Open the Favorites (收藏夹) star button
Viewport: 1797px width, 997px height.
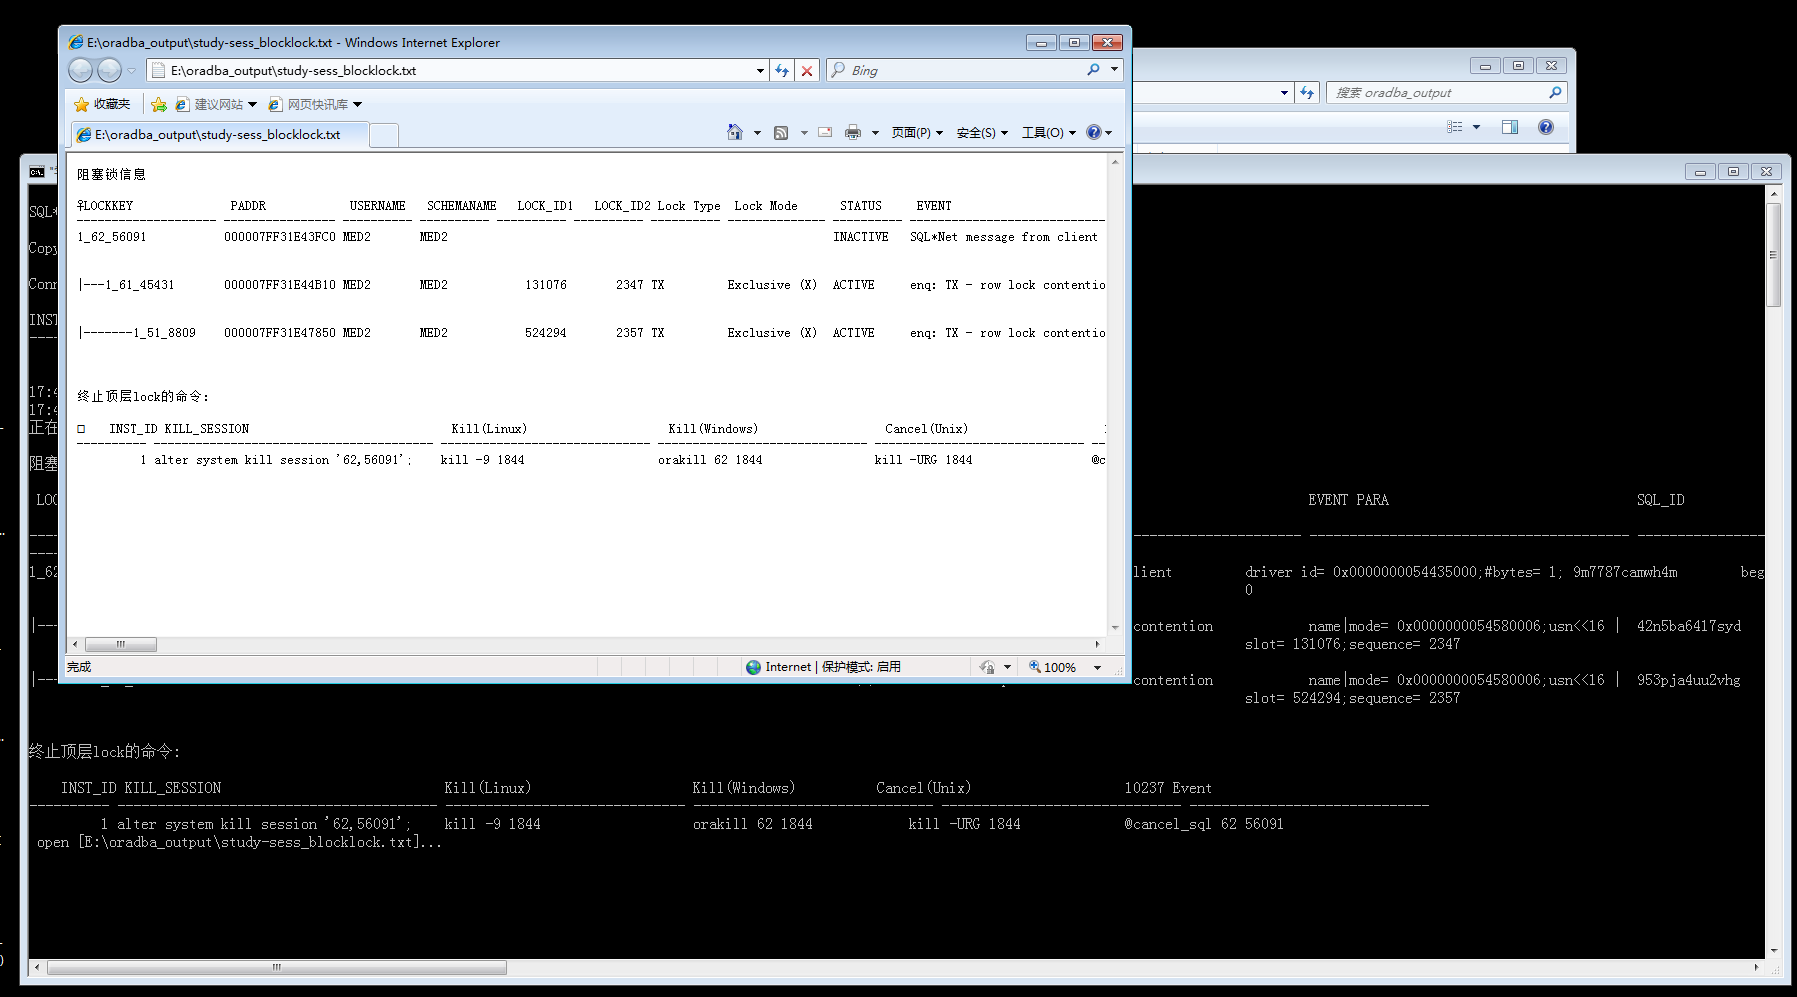[102, 104]
